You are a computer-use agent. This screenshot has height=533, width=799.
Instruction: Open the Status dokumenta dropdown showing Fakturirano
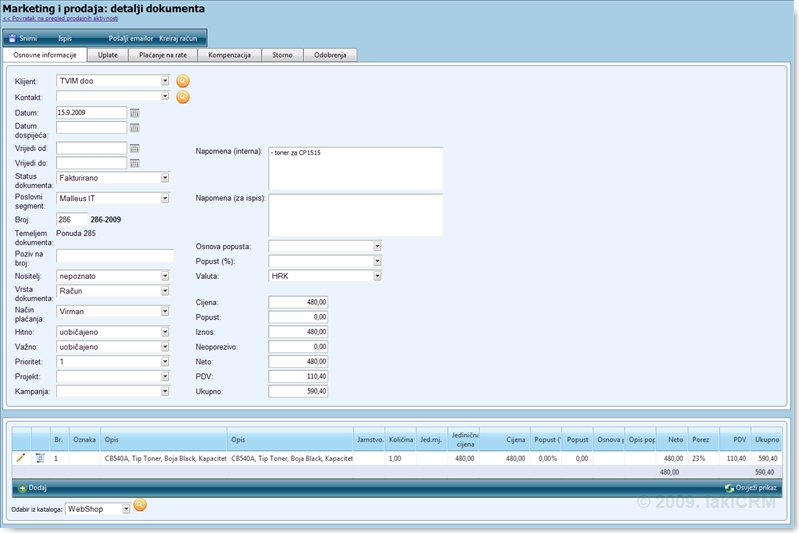(165, 178)
